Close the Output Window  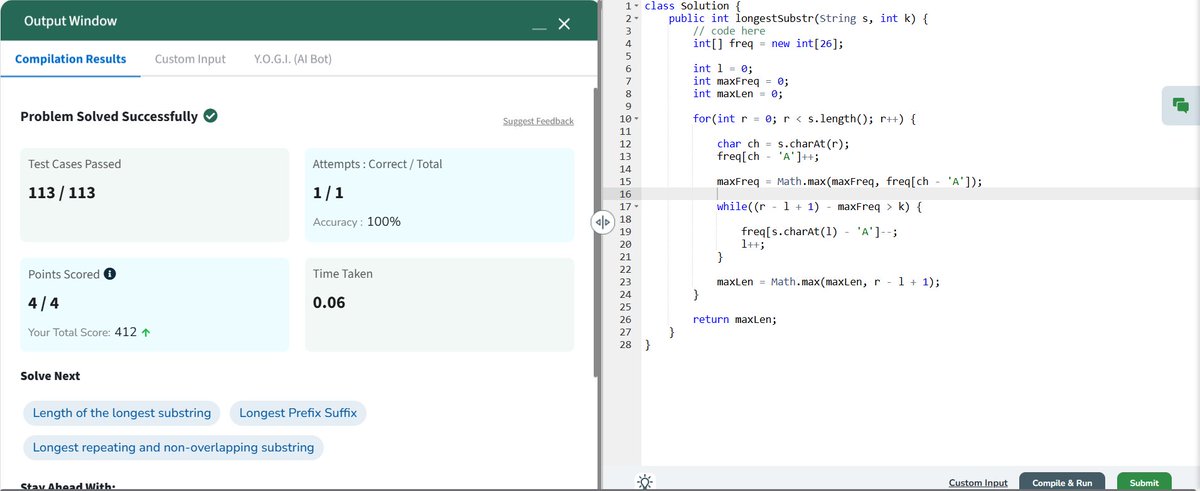coord(563,24)
